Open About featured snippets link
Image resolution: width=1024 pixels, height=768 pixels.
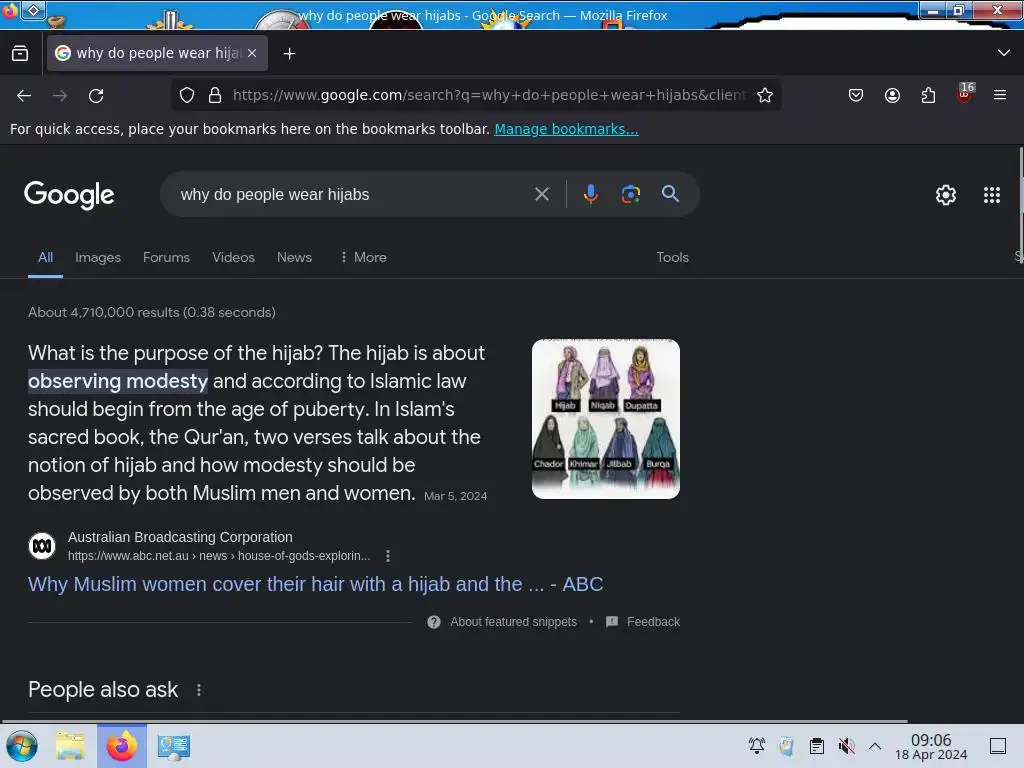(513, 622)
